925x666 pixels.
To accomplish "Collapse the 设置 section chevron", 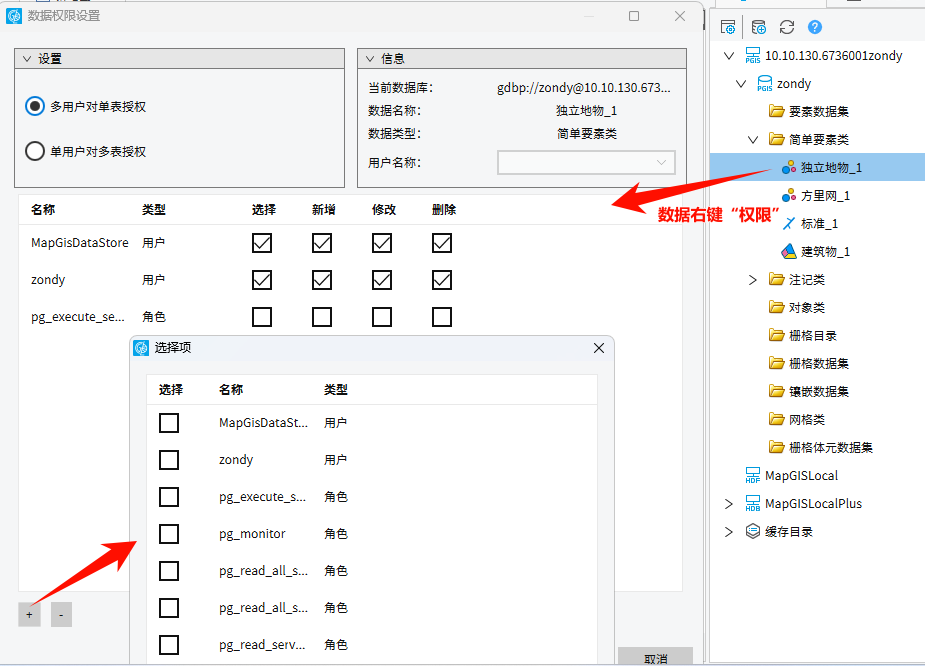I will 27,59.
